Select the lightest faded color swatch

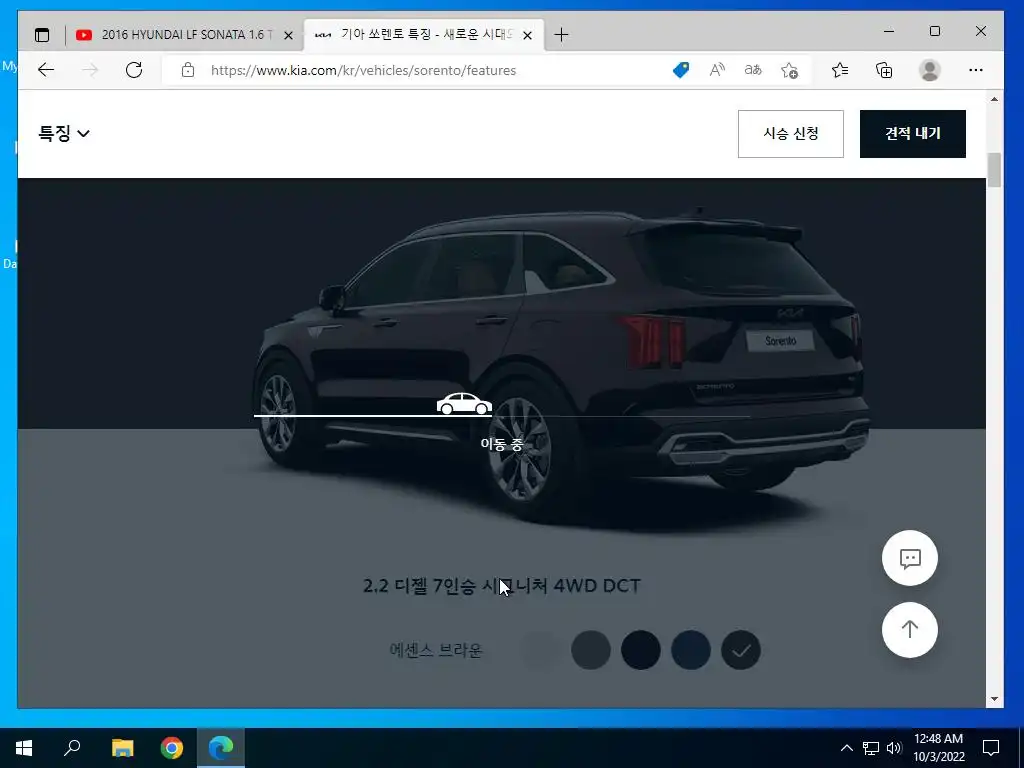click(541, 650)
